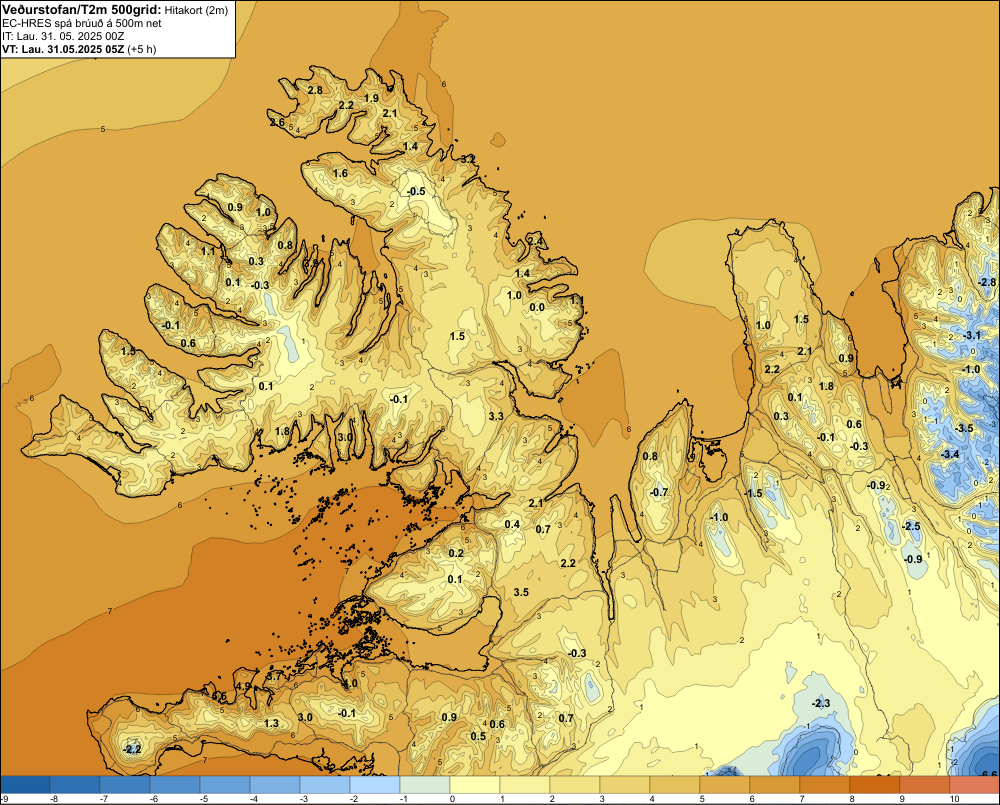Screen dimensions: 1000x805
Task: Click the line "EC-HRES spá brúuð á 500m net"
Action: 82,23
